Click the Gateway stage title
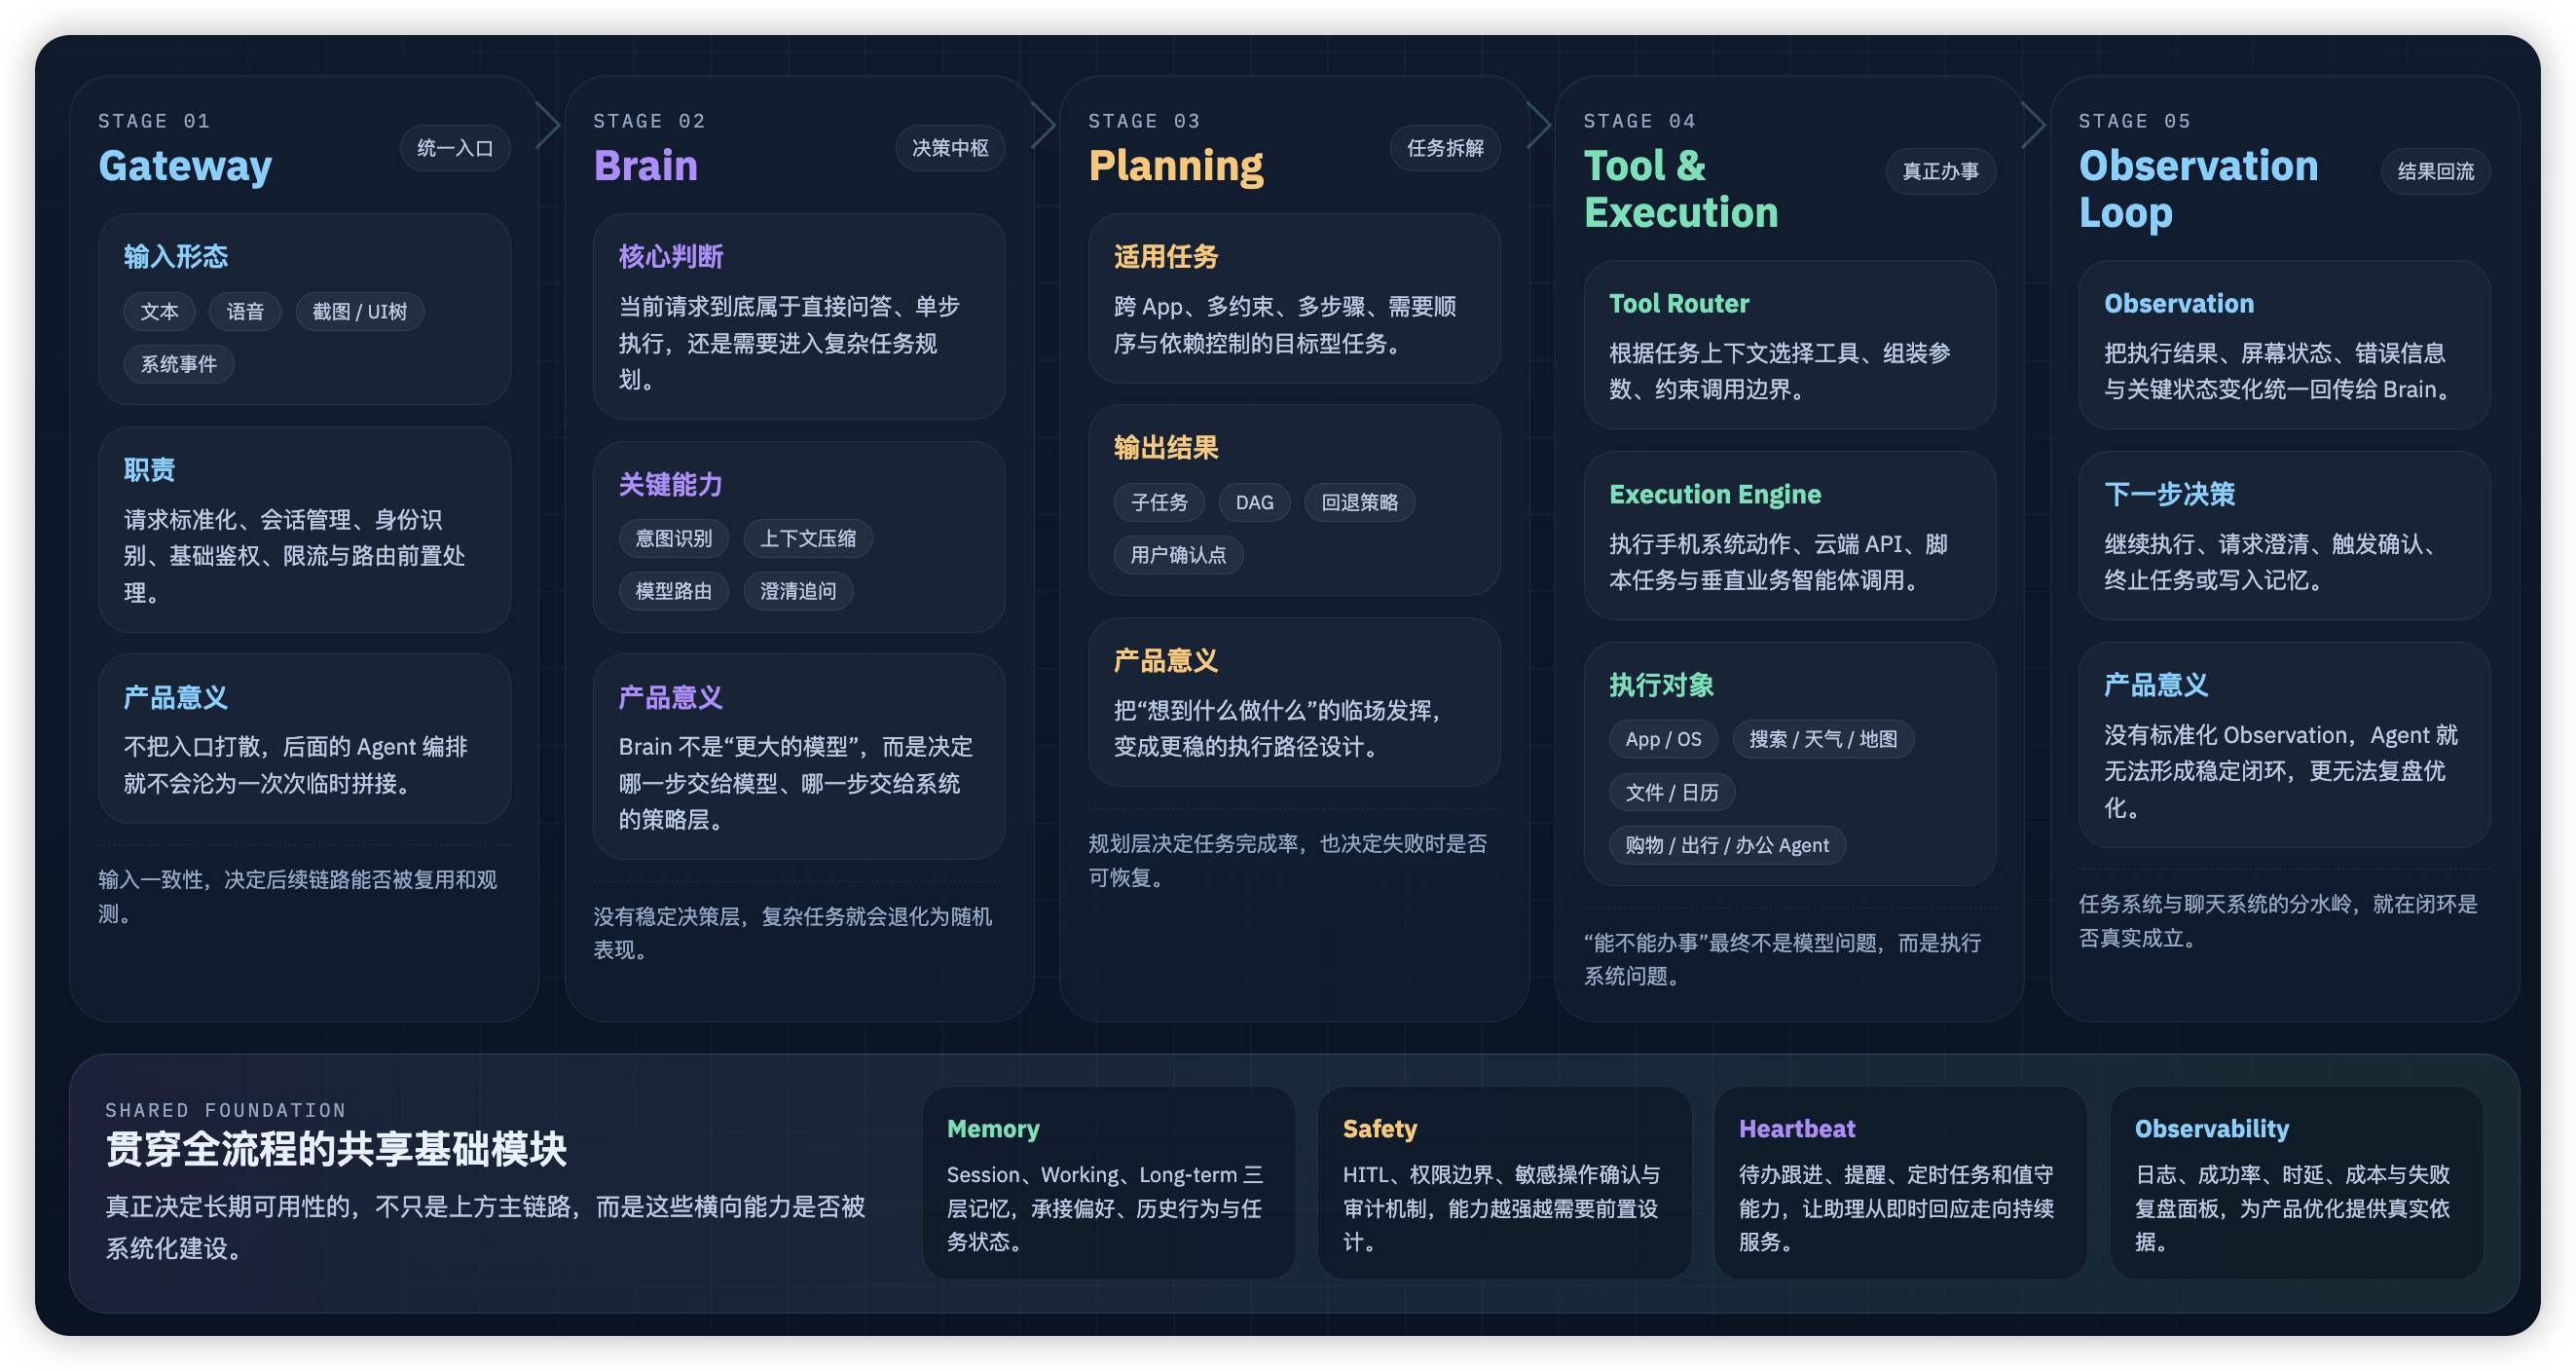The width and height of the screenshot is (2576, 1371). click(185, 165)
